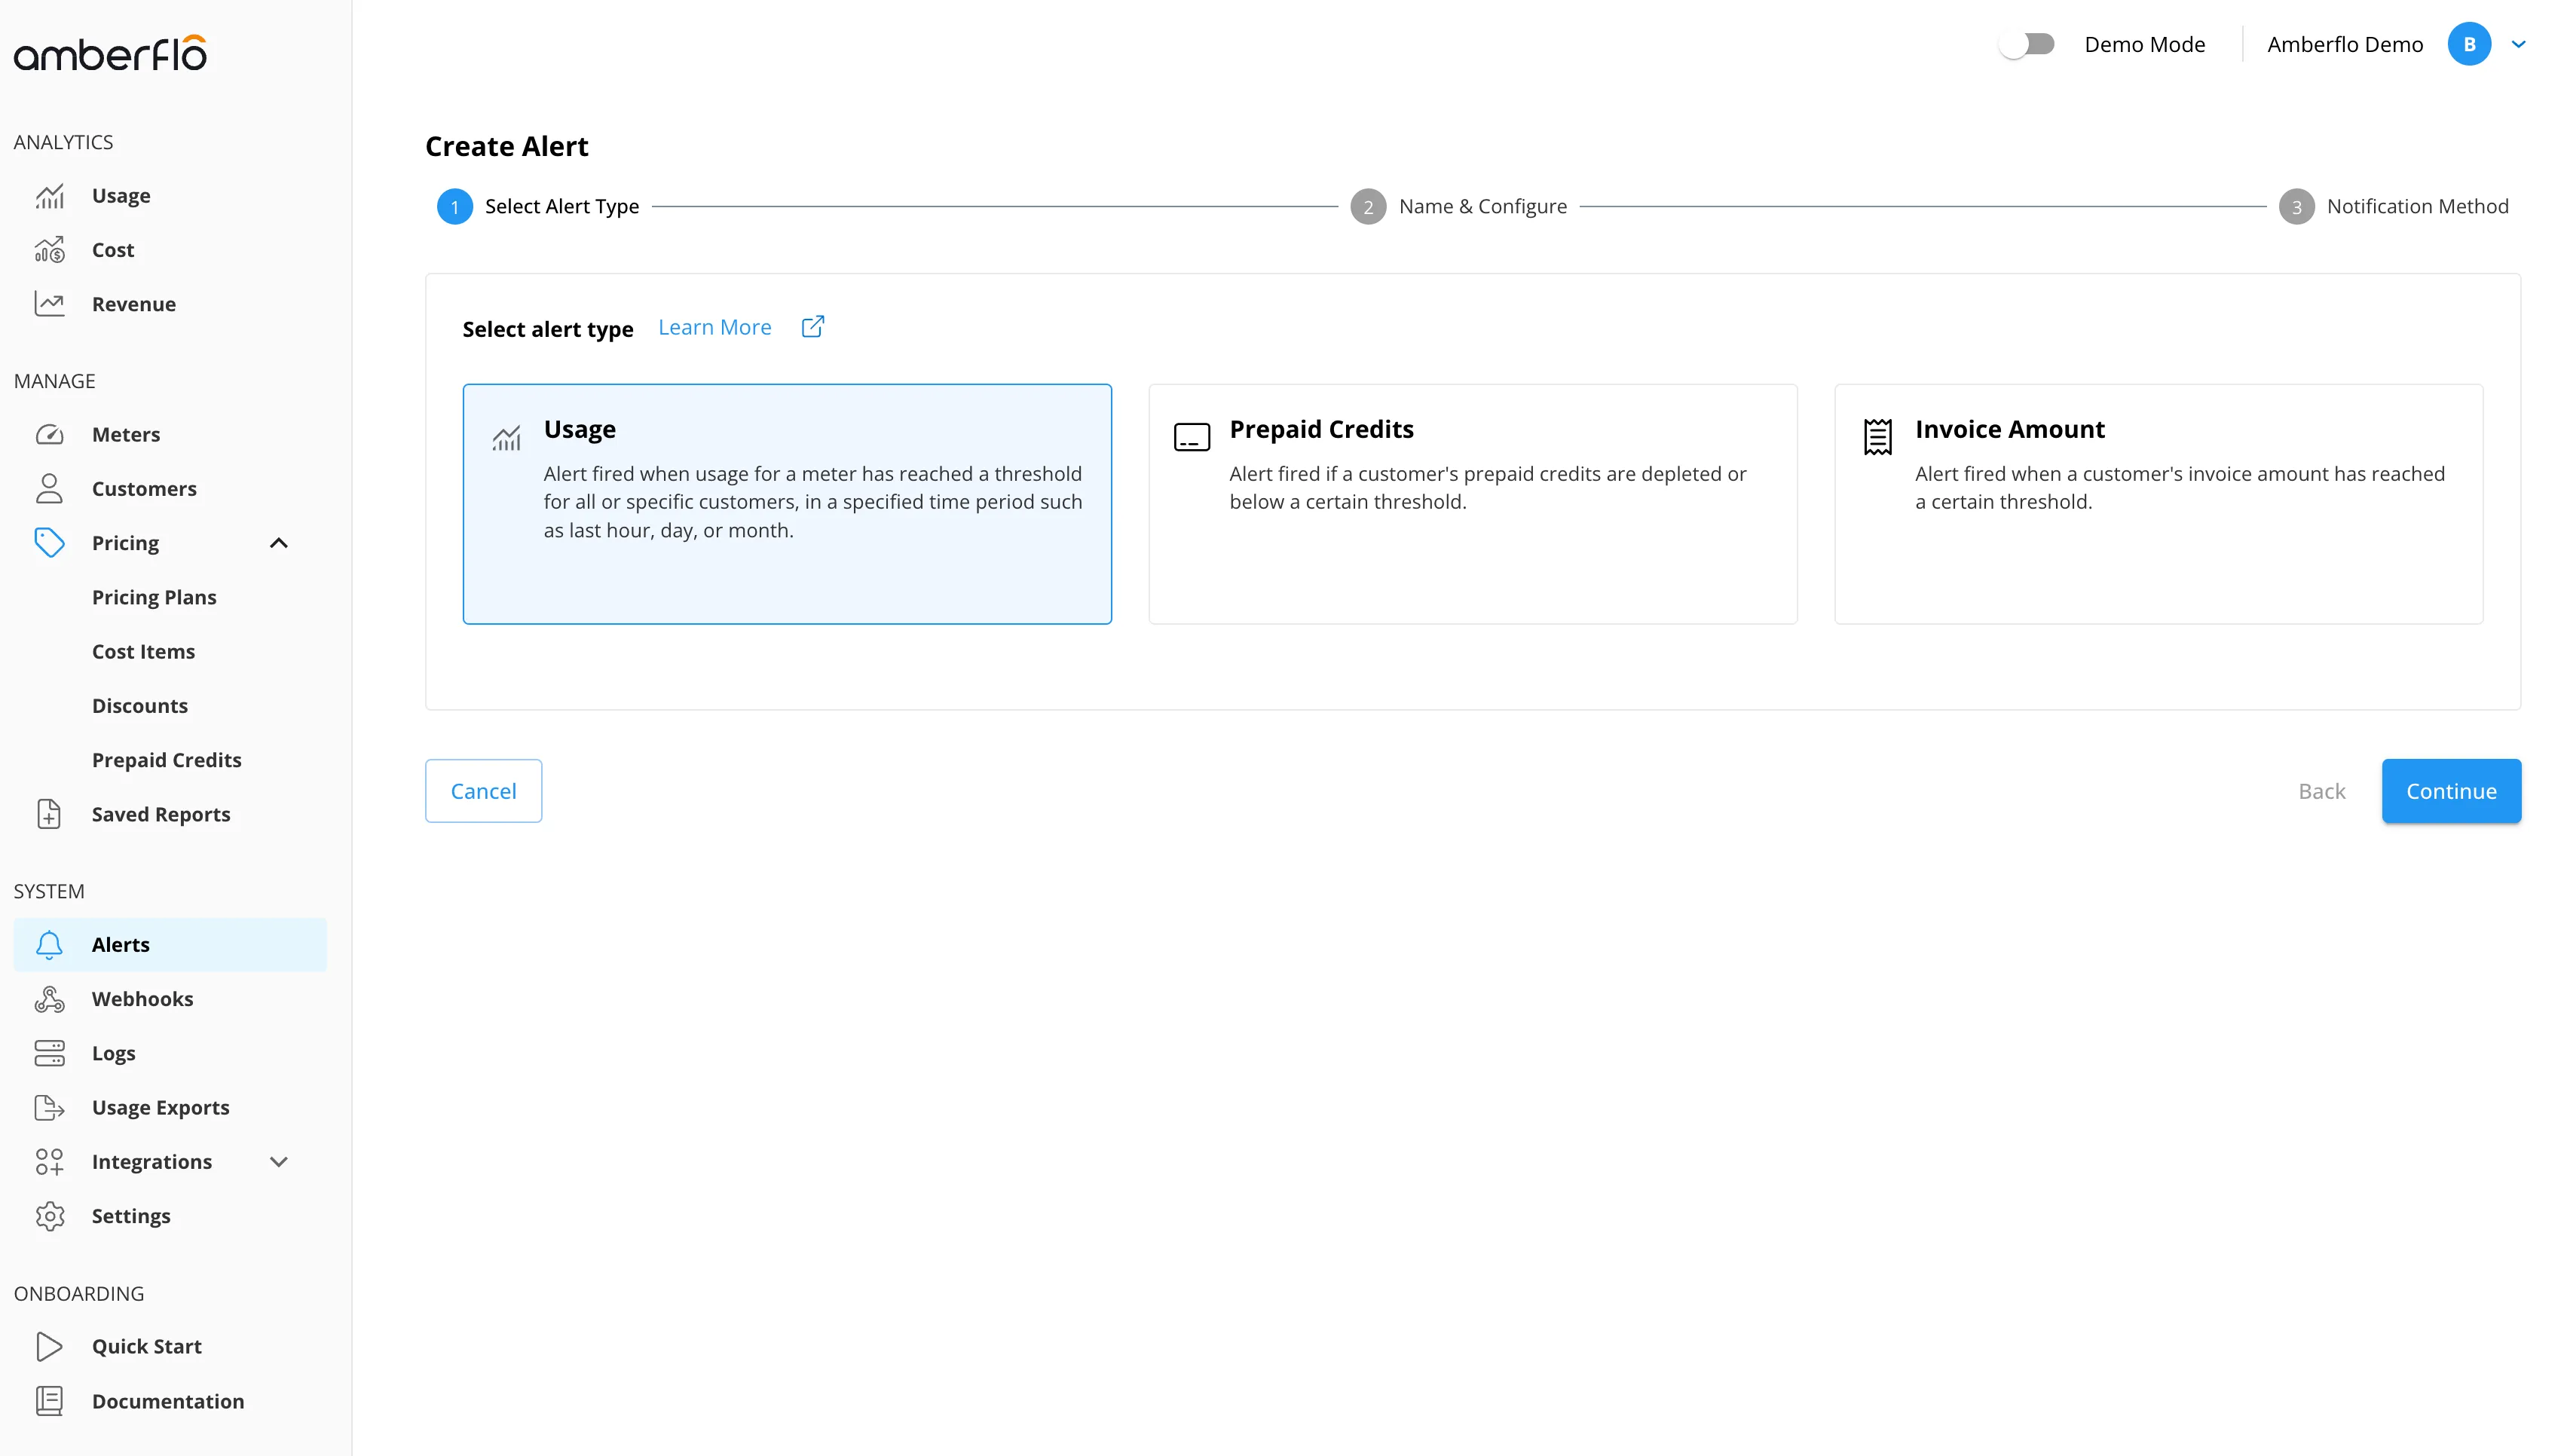Click the amberflo logo
Screen dimensions: 2567x1456
pos(110,54)
